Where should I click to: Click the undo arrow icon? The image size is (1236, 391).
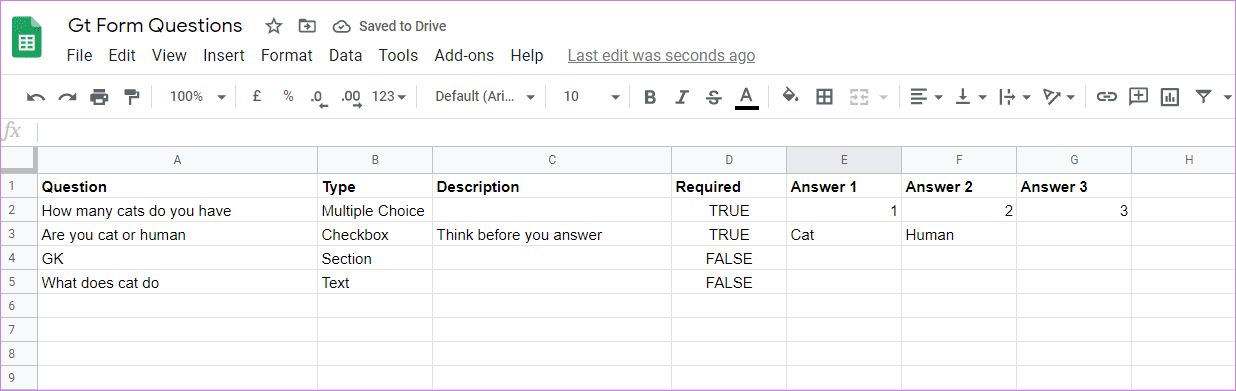[x=36, y=97]
